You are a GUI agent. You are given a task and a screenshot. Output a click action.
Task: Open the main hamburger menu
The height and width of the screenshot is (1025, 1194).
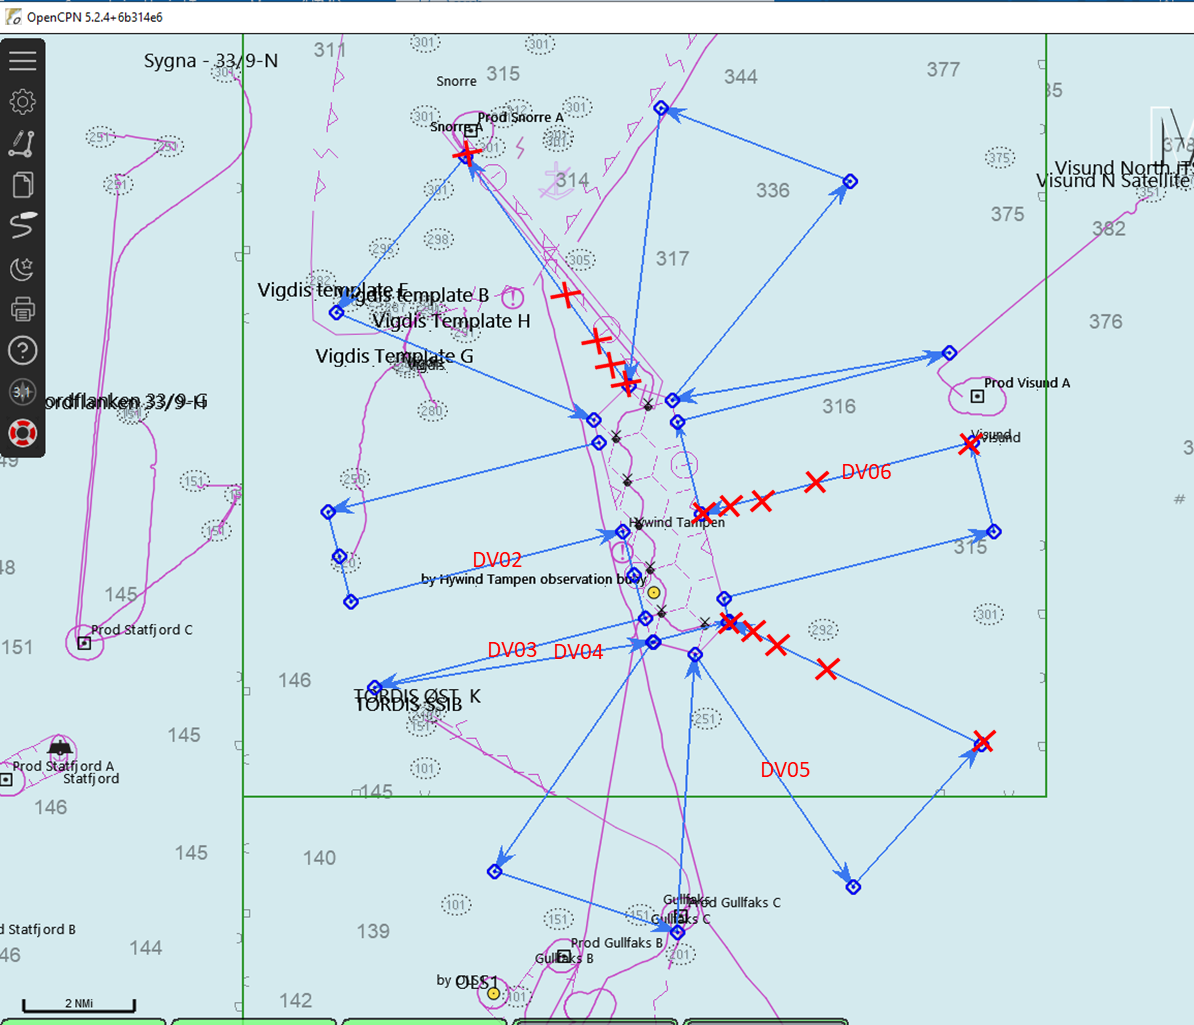[22, 60]
